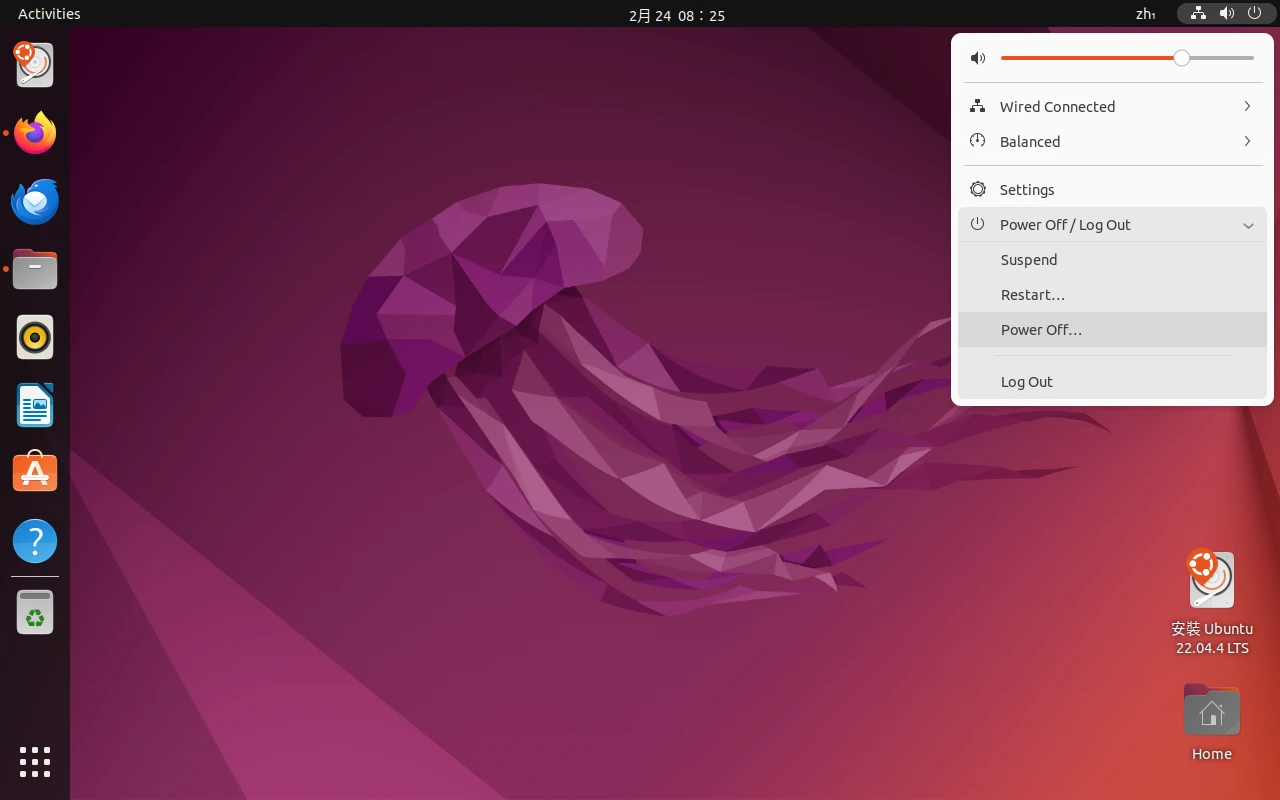This screenshot has width=1280, height=800.
Task: Open the Help icon in dock
Action: (x=35, y=541)
